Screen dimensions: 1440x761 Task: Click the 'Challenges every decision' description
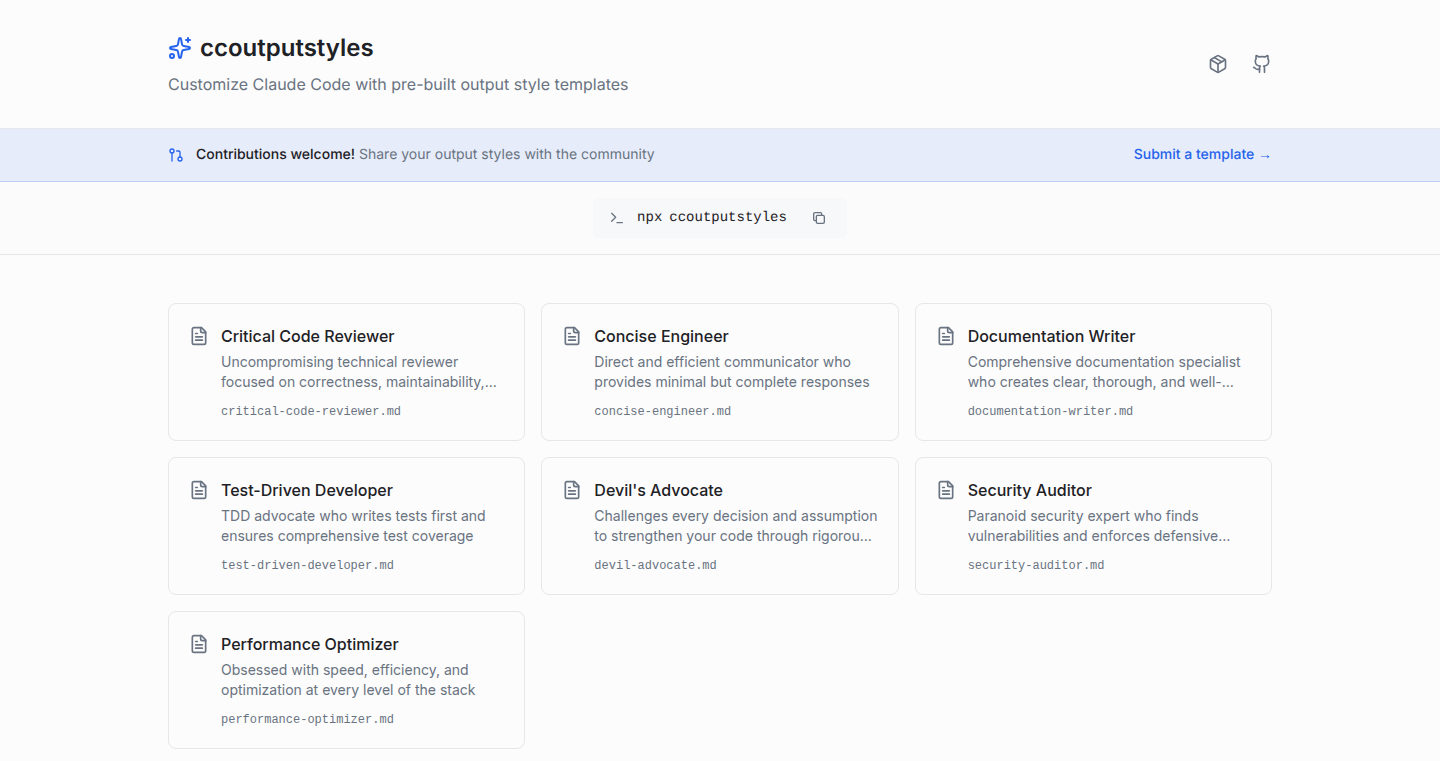coord(736,526)
